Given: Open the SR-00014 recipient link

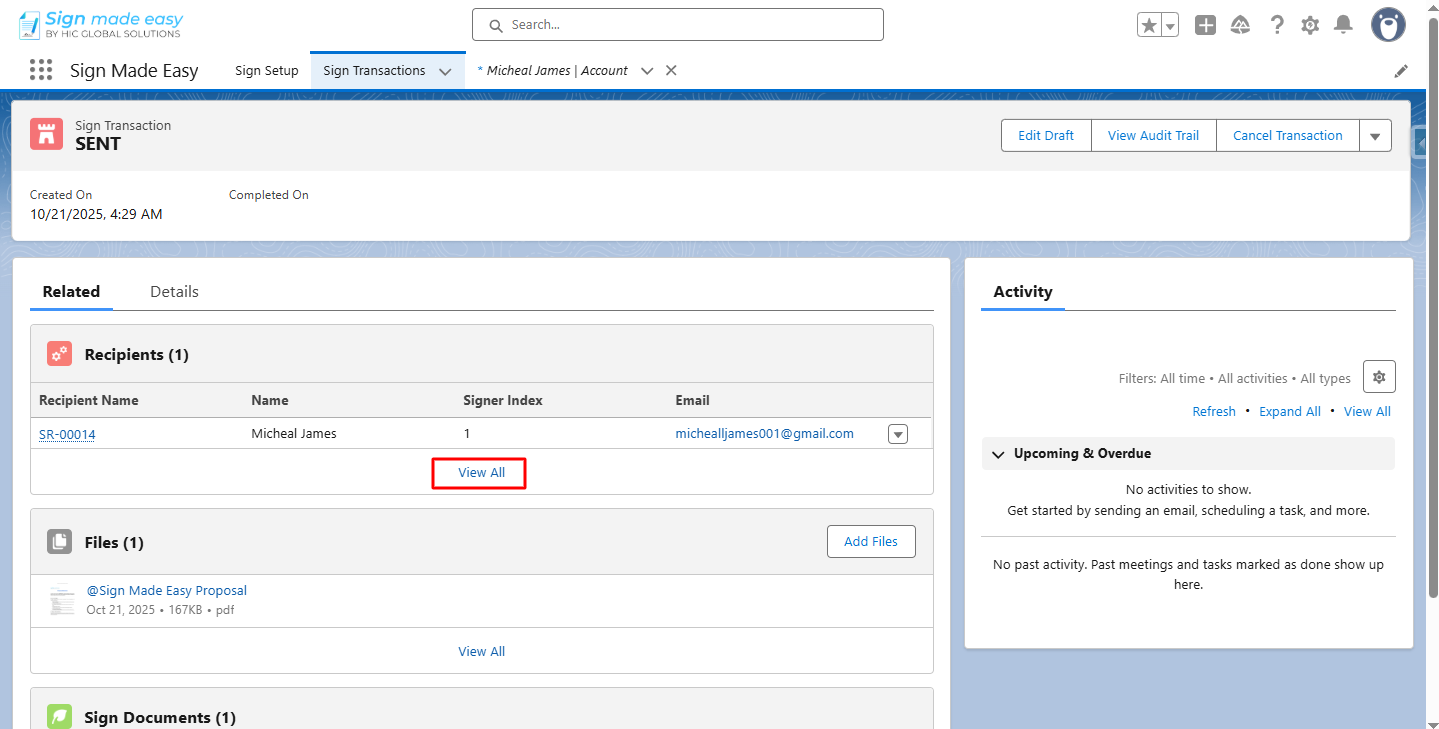Looking at the screenshot, I should [67, 434].
